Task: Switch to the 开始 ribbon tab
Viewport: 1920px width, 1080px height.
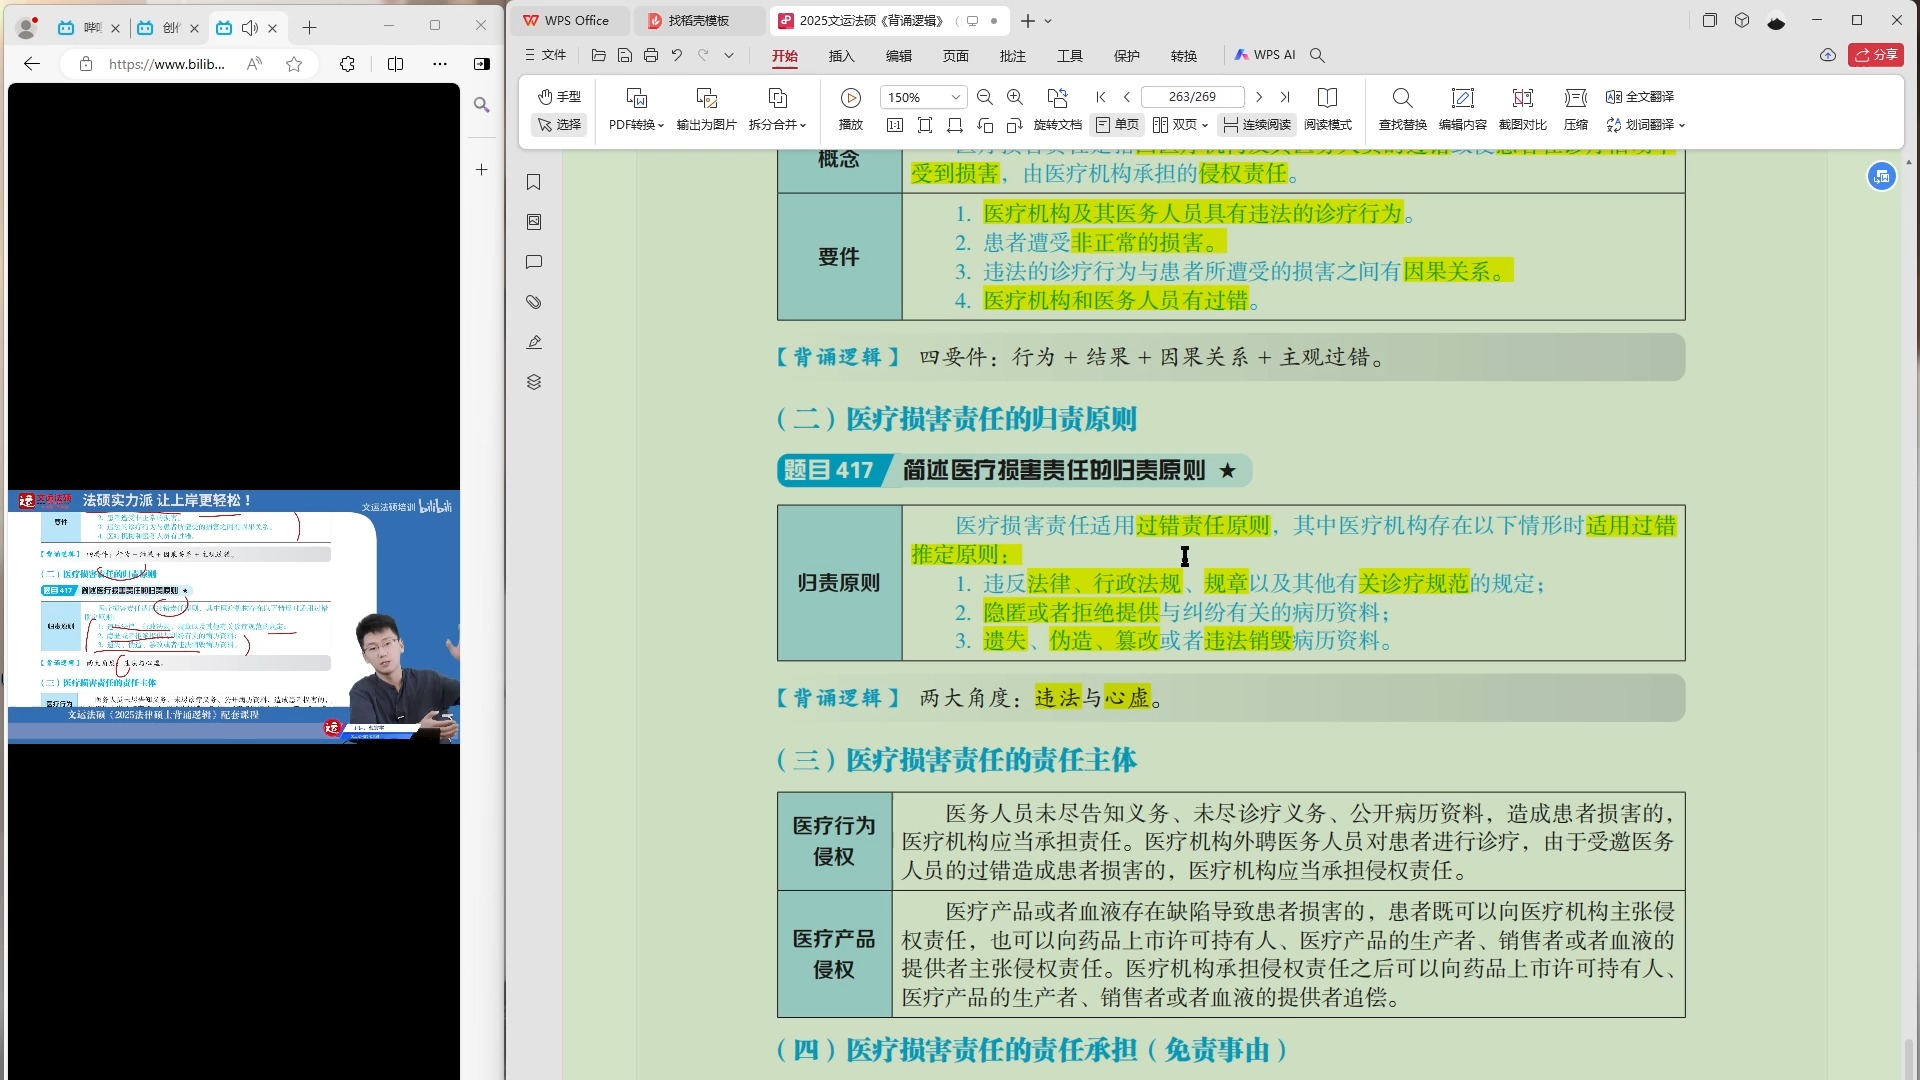Action: pos(785,56)
